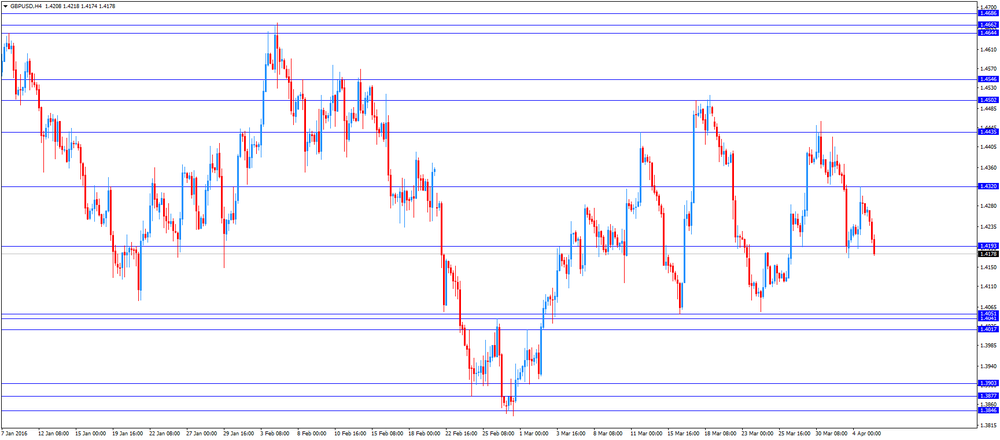Click the 8 Mar 08:00 time axis label
This screenshot has width=1000, height=440.
[x=609, y=434]
